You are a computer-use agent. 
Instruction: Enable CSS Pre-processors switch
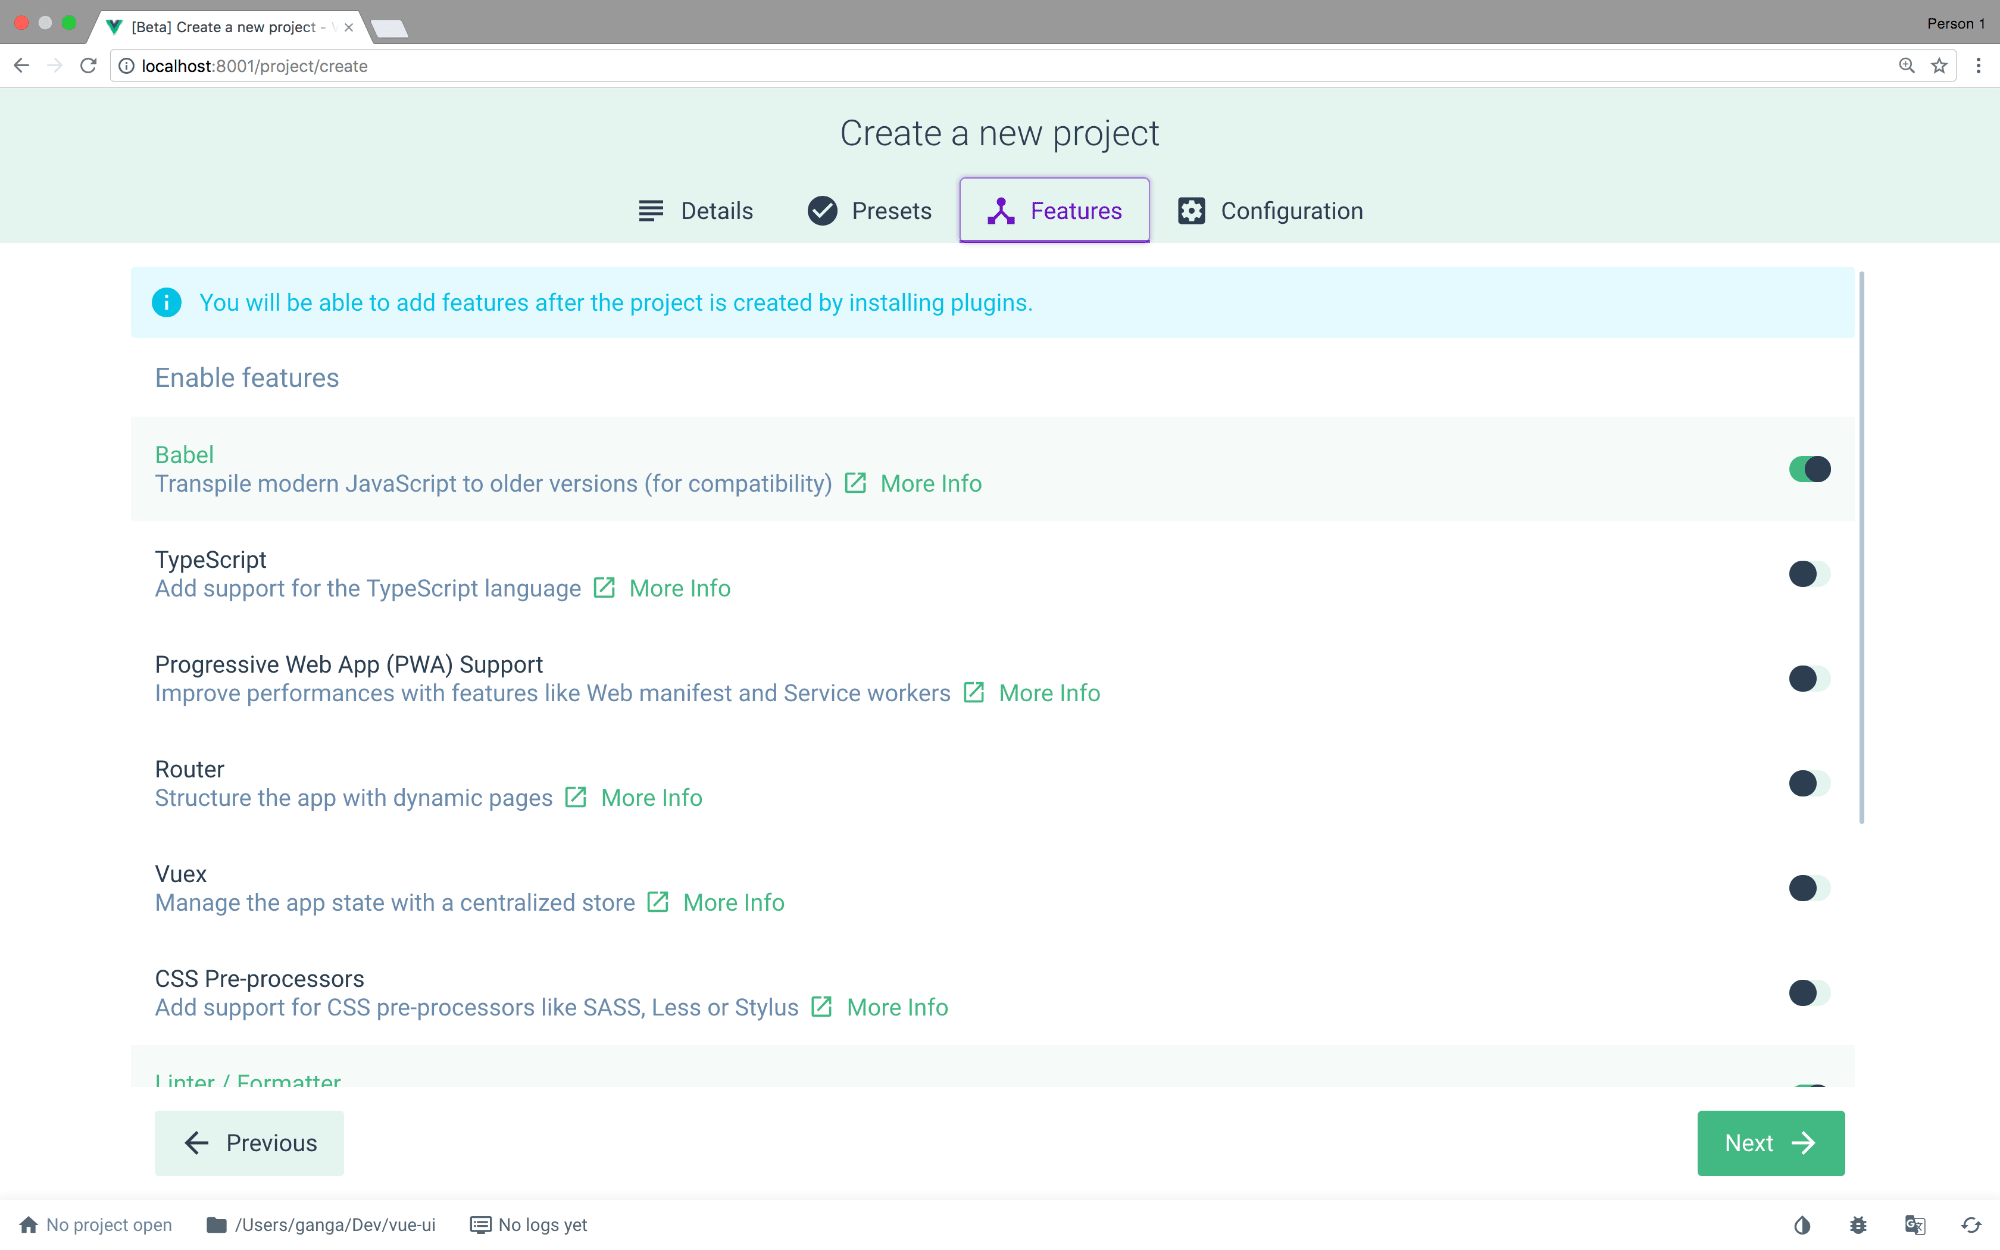pos(1809,993)
